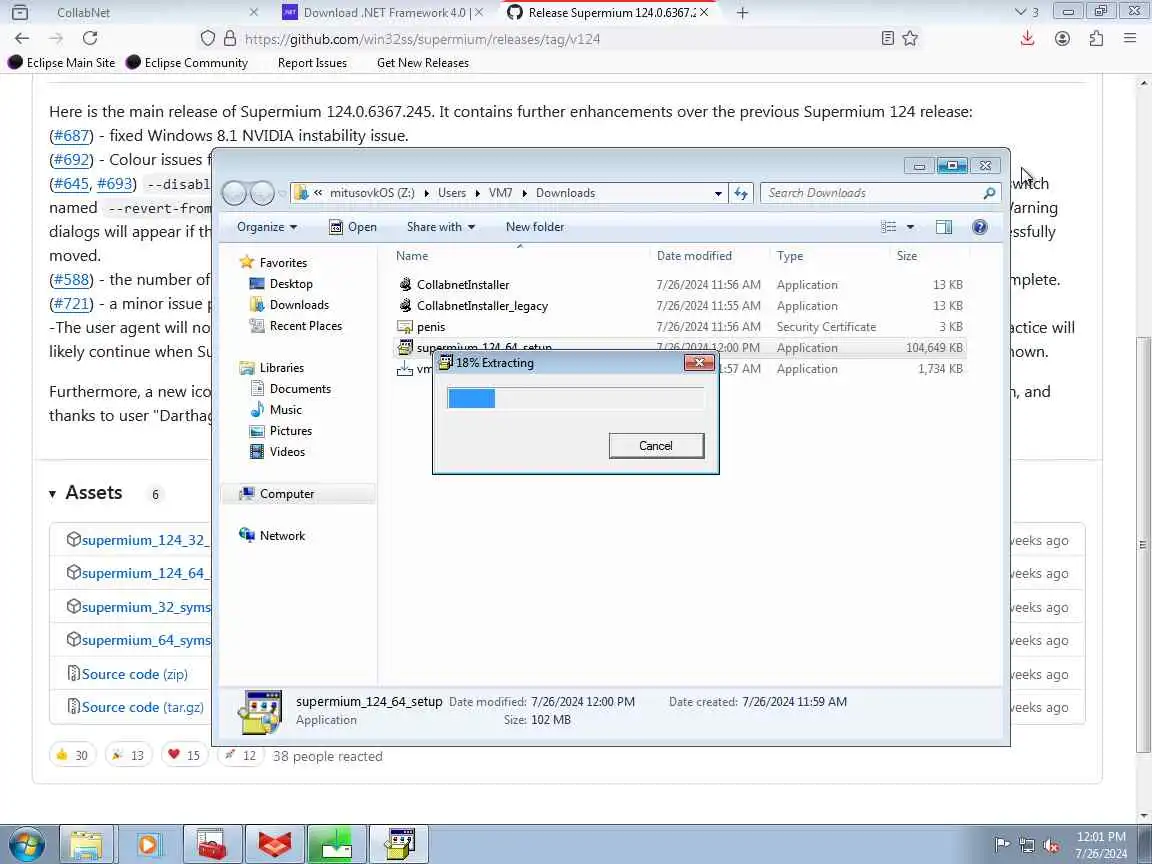Bookmark page with star icon

click(x=910, y=38)
